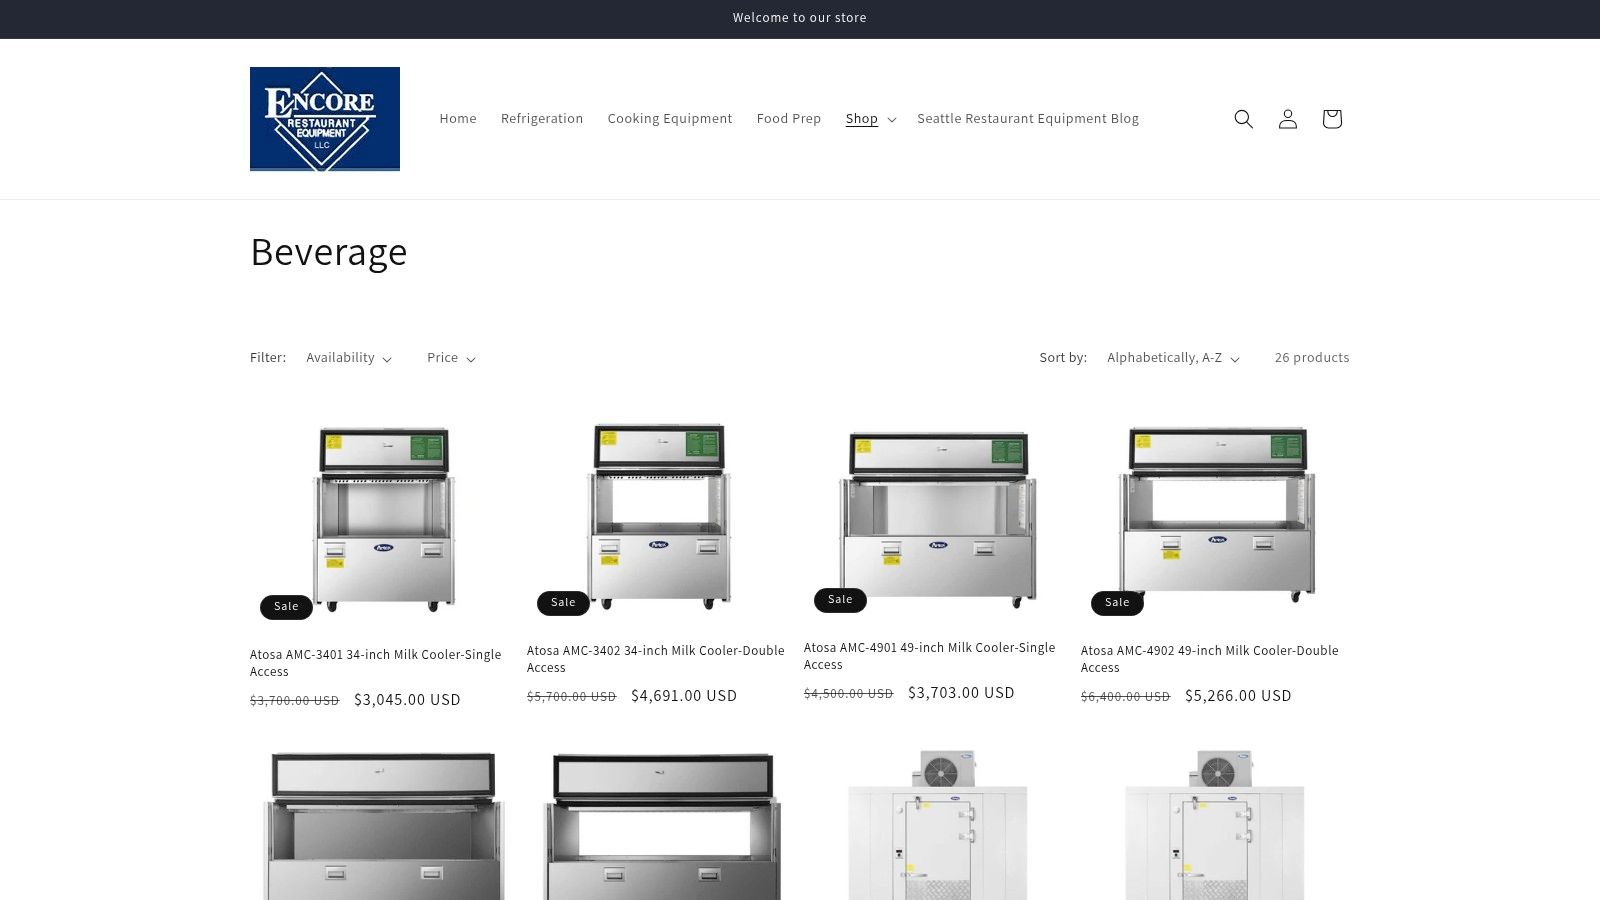Click the $3,045.00 USD sale price
The image size is (1600, 900).
[407, 700]
